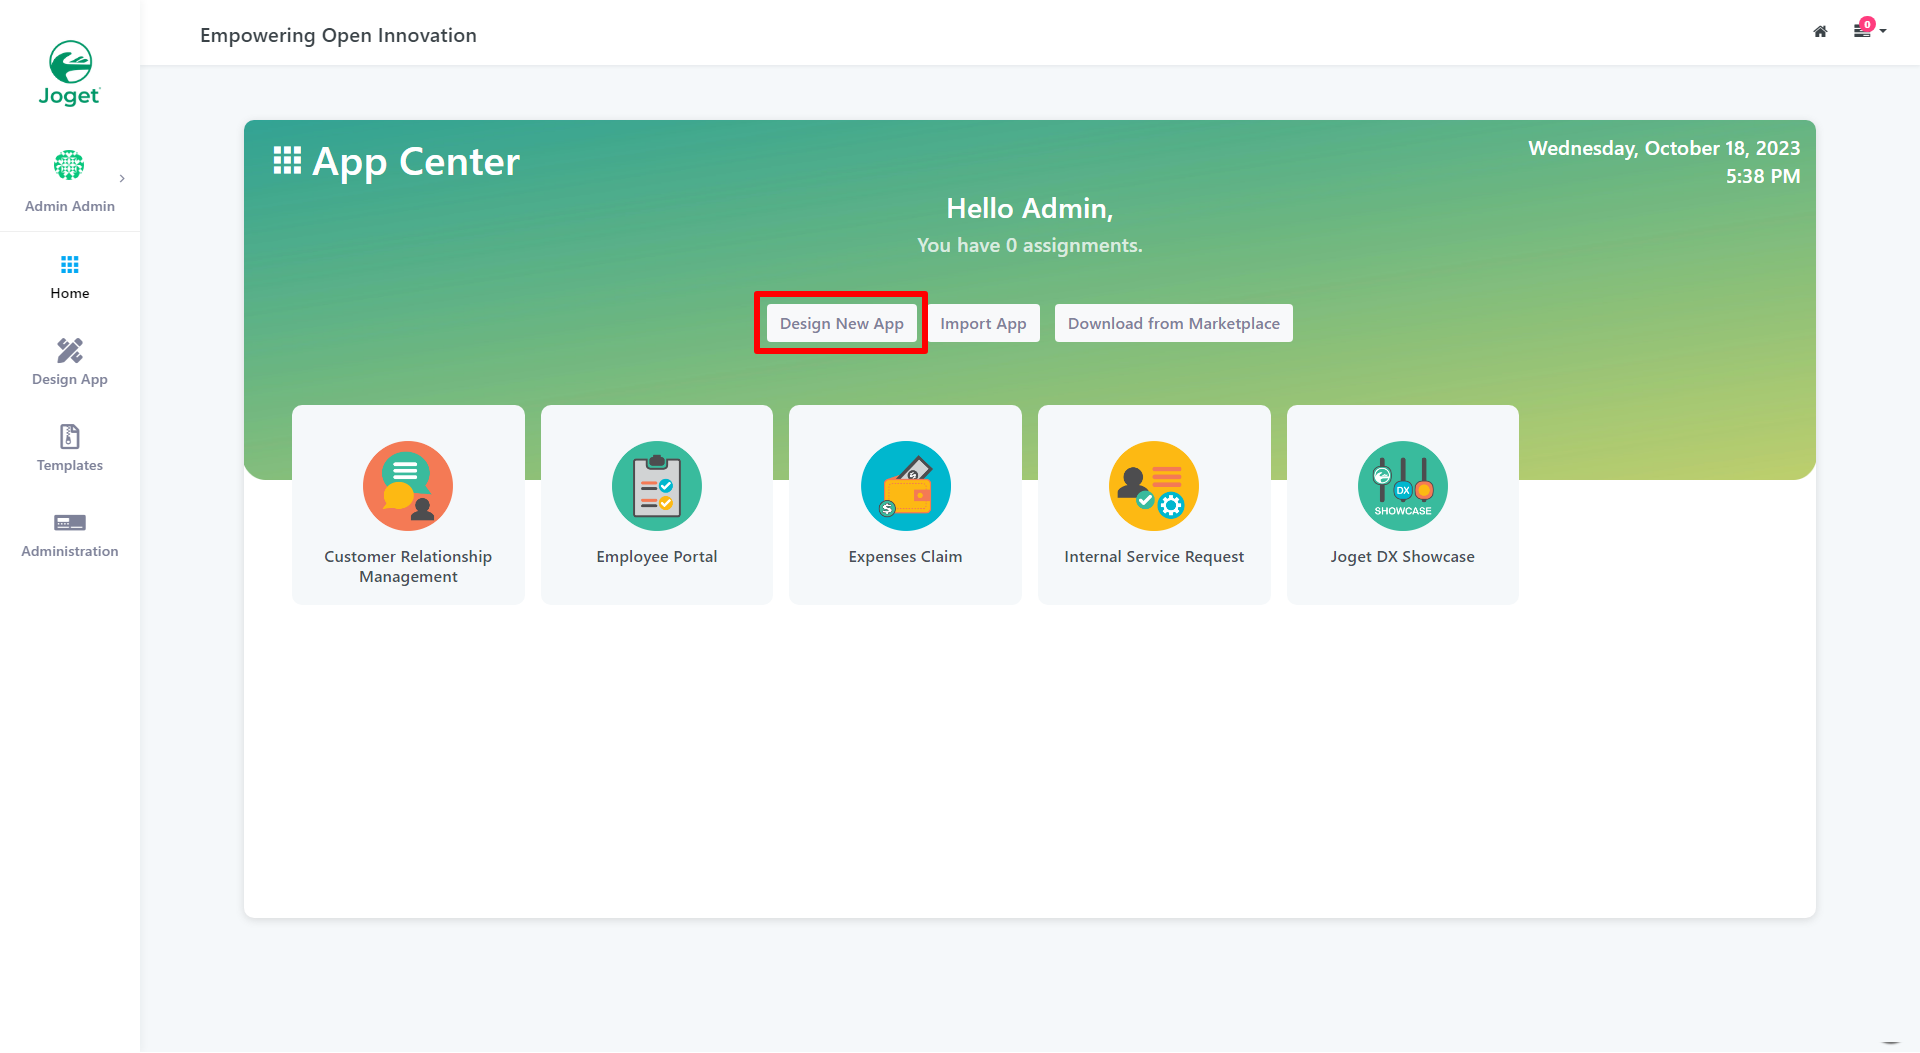
Task: Open Design App from sidebar
Action: [x=70, y=363]
